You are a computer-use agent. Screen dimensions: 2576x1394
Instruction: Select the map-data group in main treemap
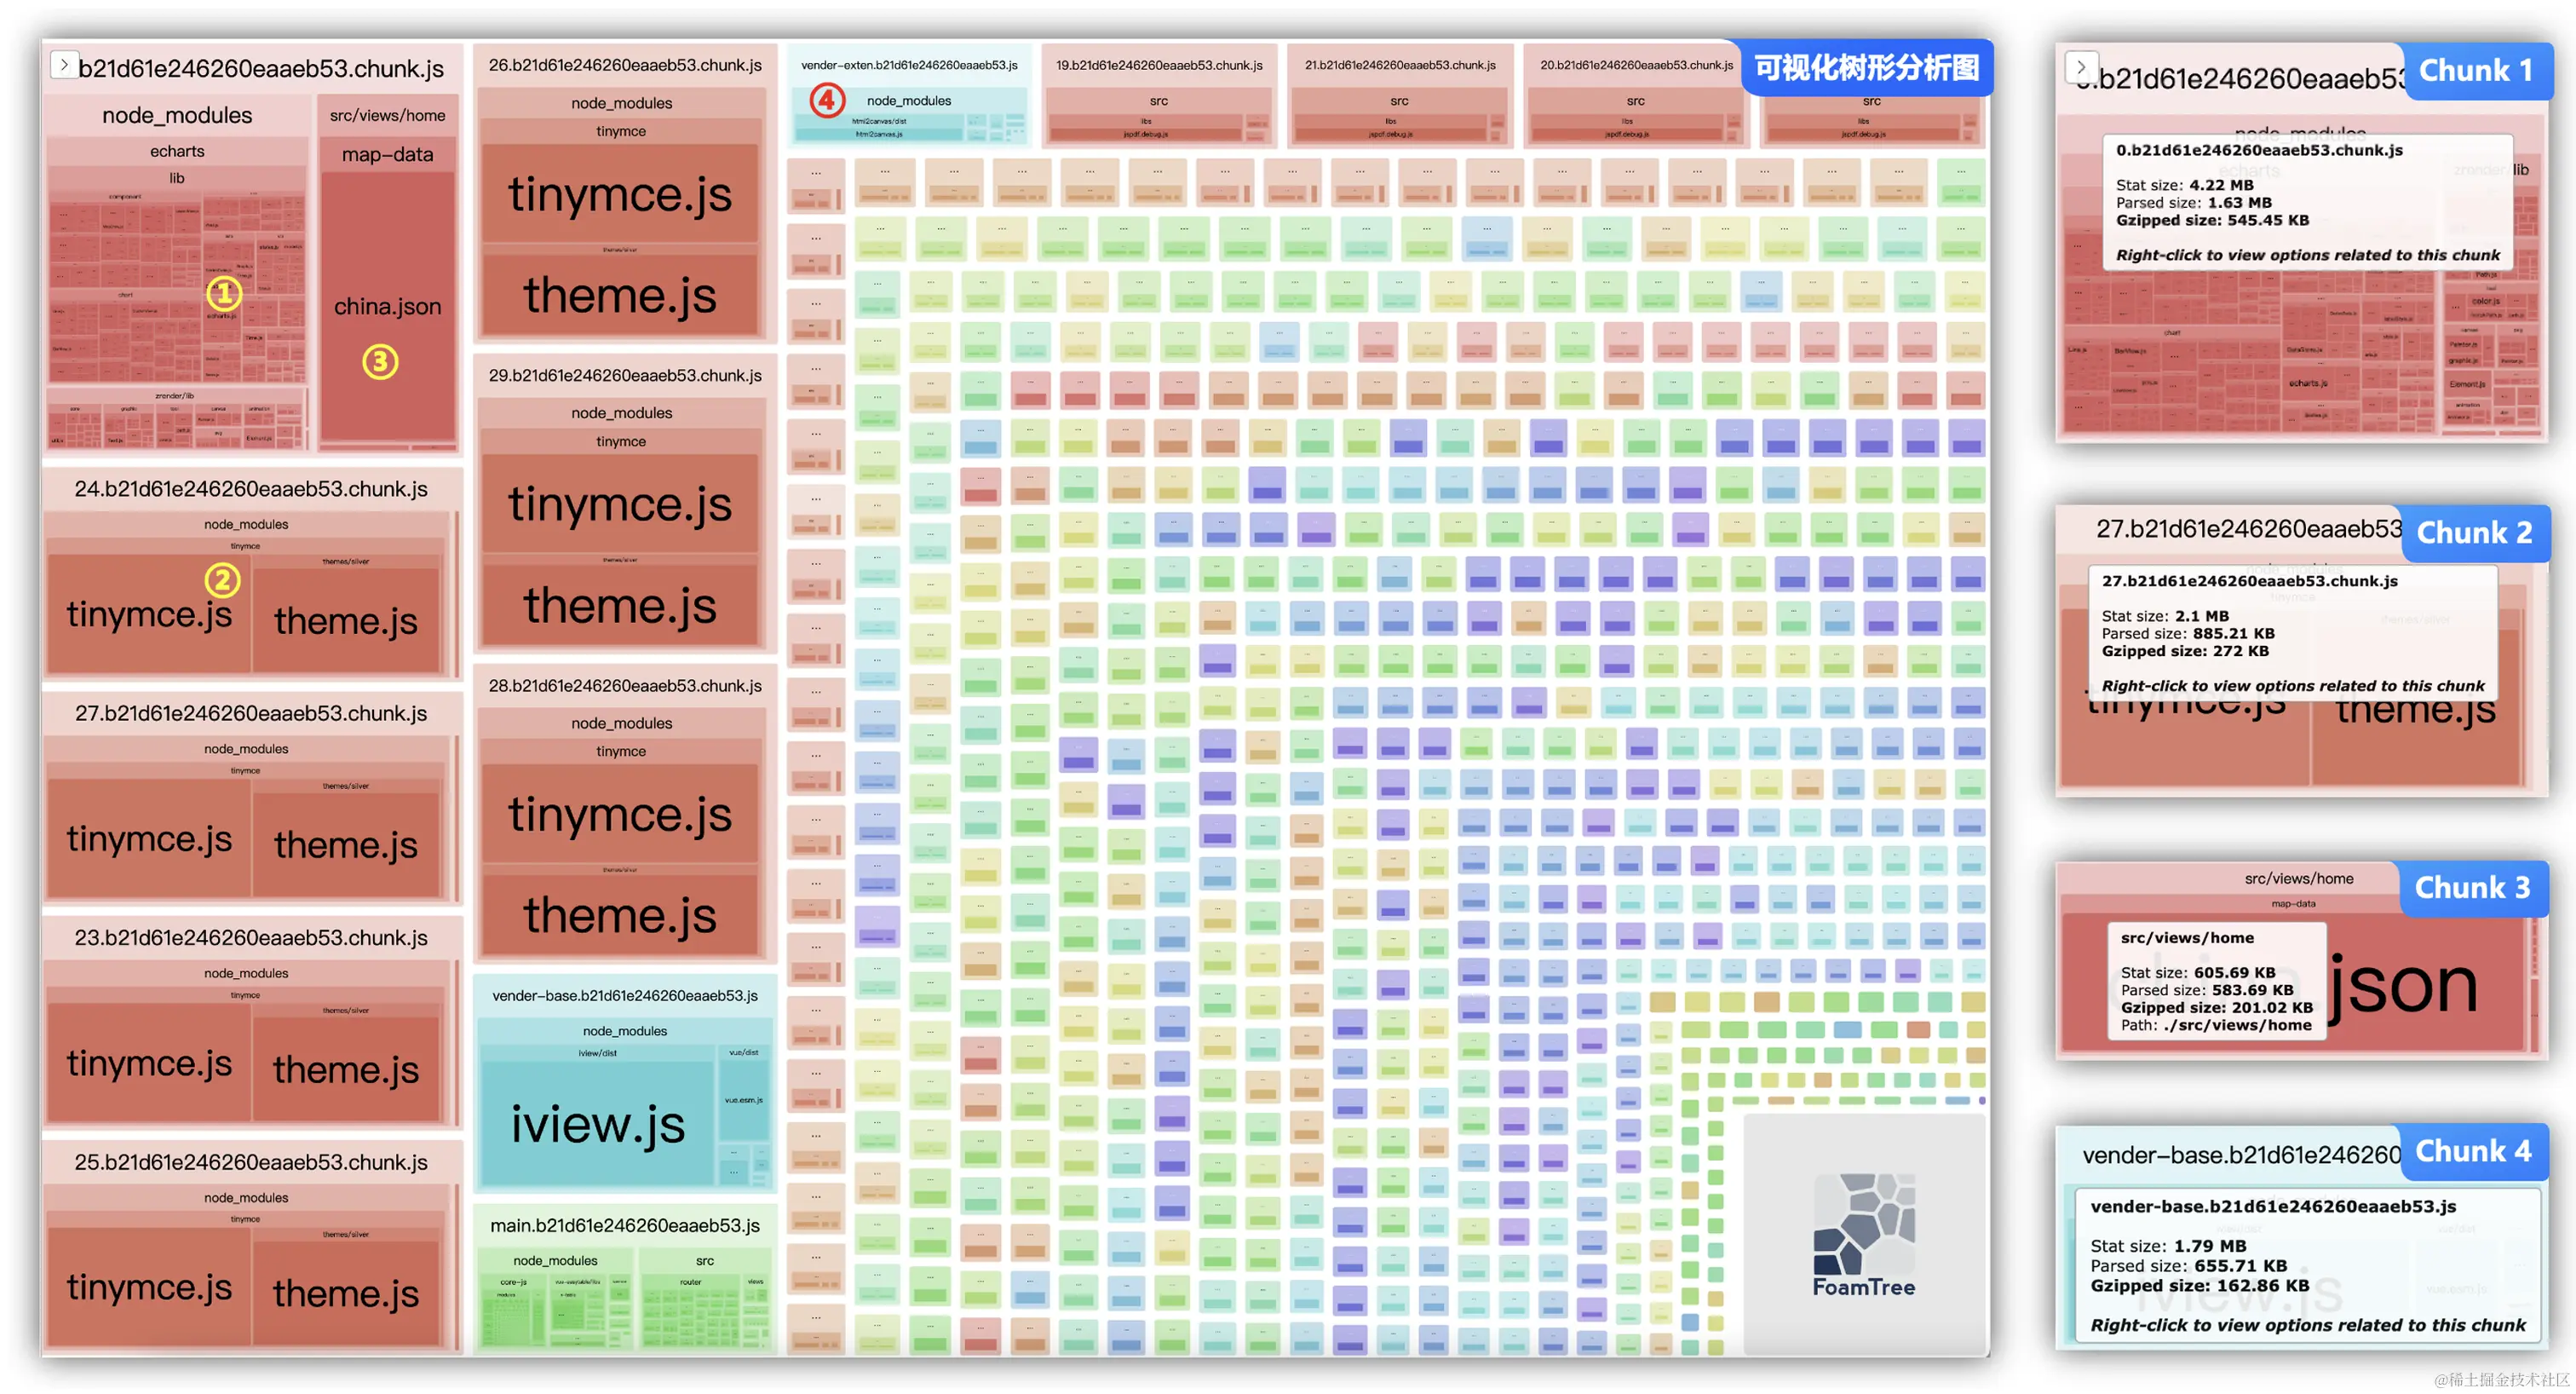click(387, 155)
